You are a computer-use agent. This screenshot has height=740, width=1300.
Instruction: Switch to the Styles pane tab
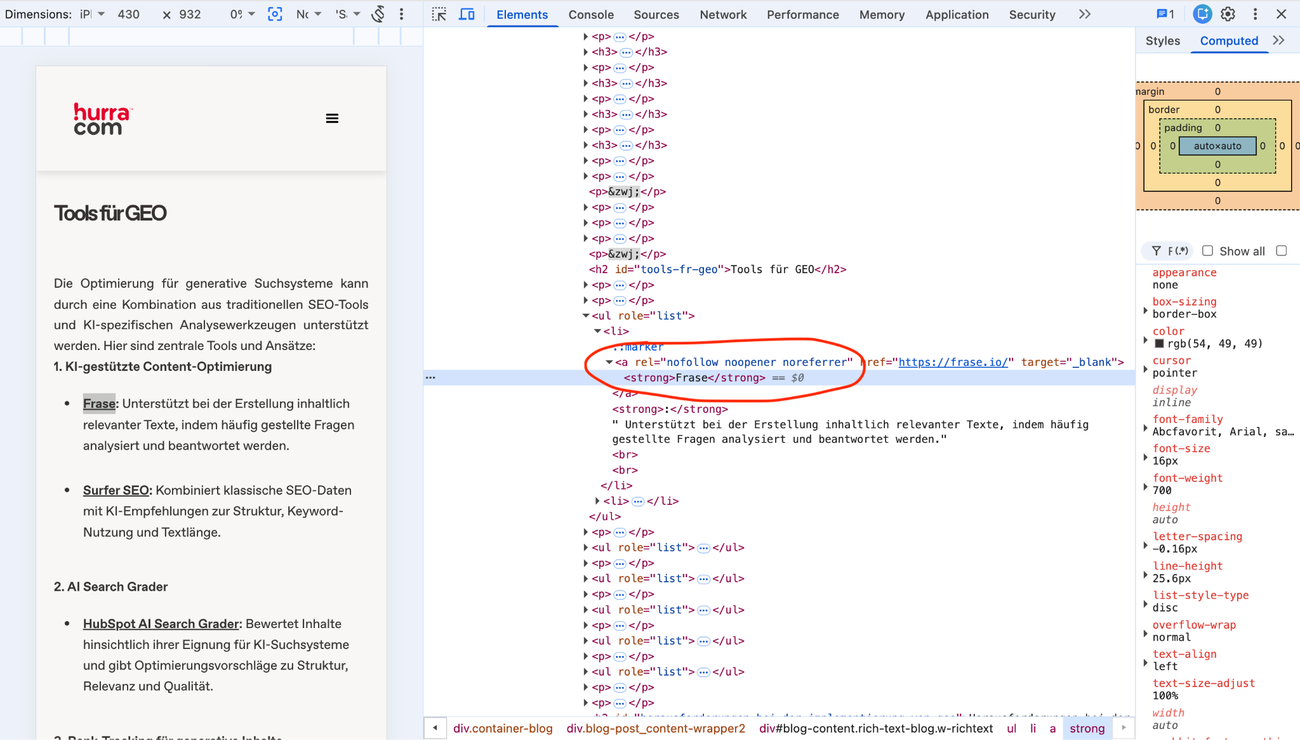pyautogui.click(x=1163, y=41)
